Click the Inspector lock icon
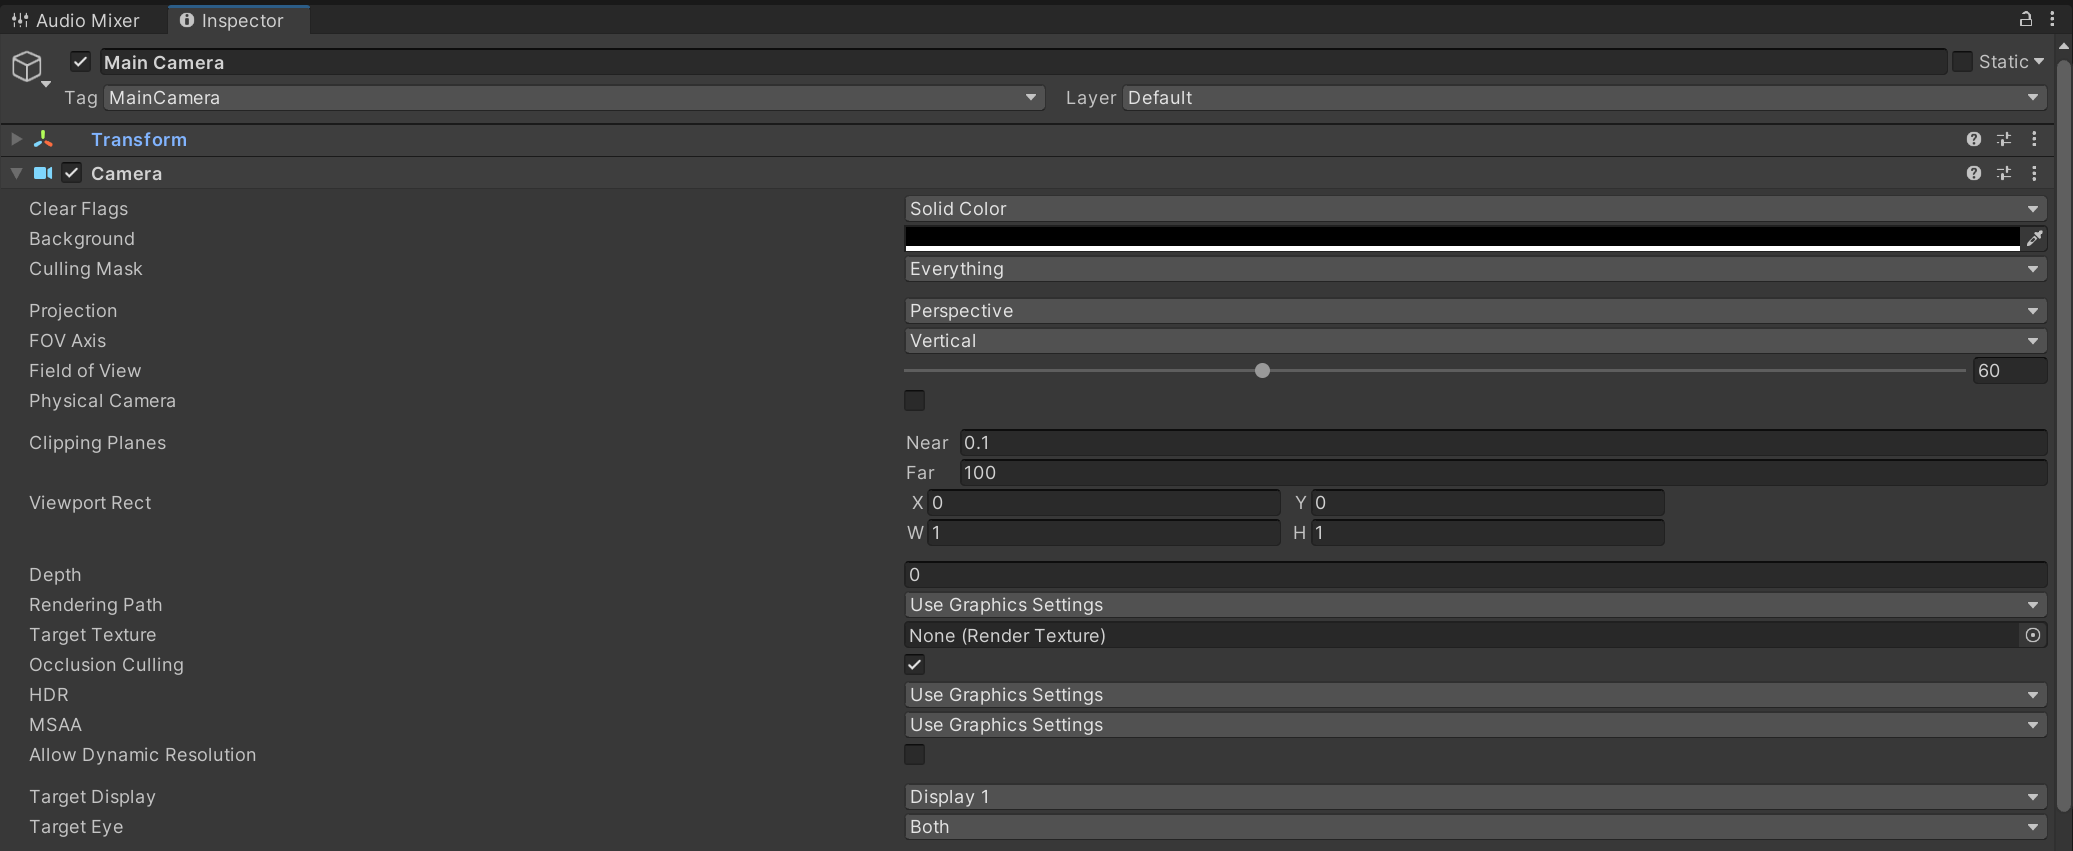The image size is (2073, 851). [x=2025, y=19]
